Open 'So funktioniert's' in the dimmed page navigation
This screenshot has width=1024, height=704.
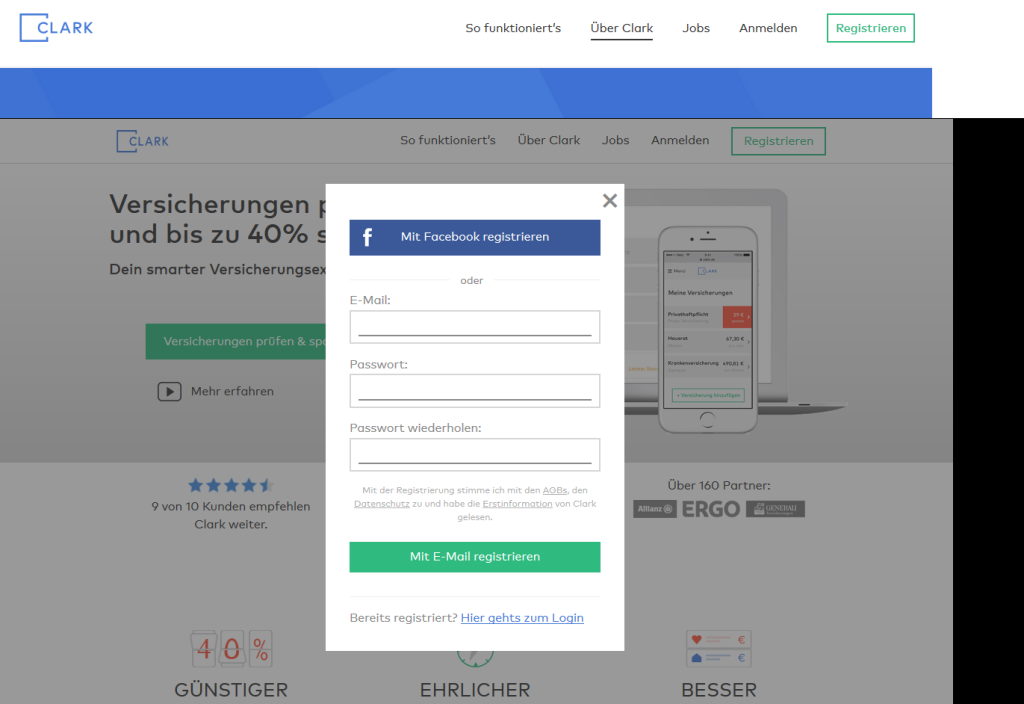click(x=448, y=140)
